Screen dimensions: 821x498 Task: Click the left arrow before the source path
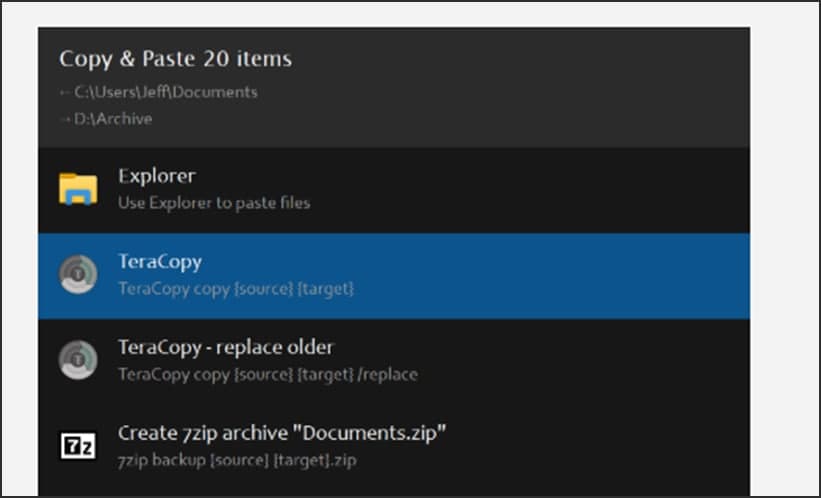pyautogui.click(x=65, y=92)
